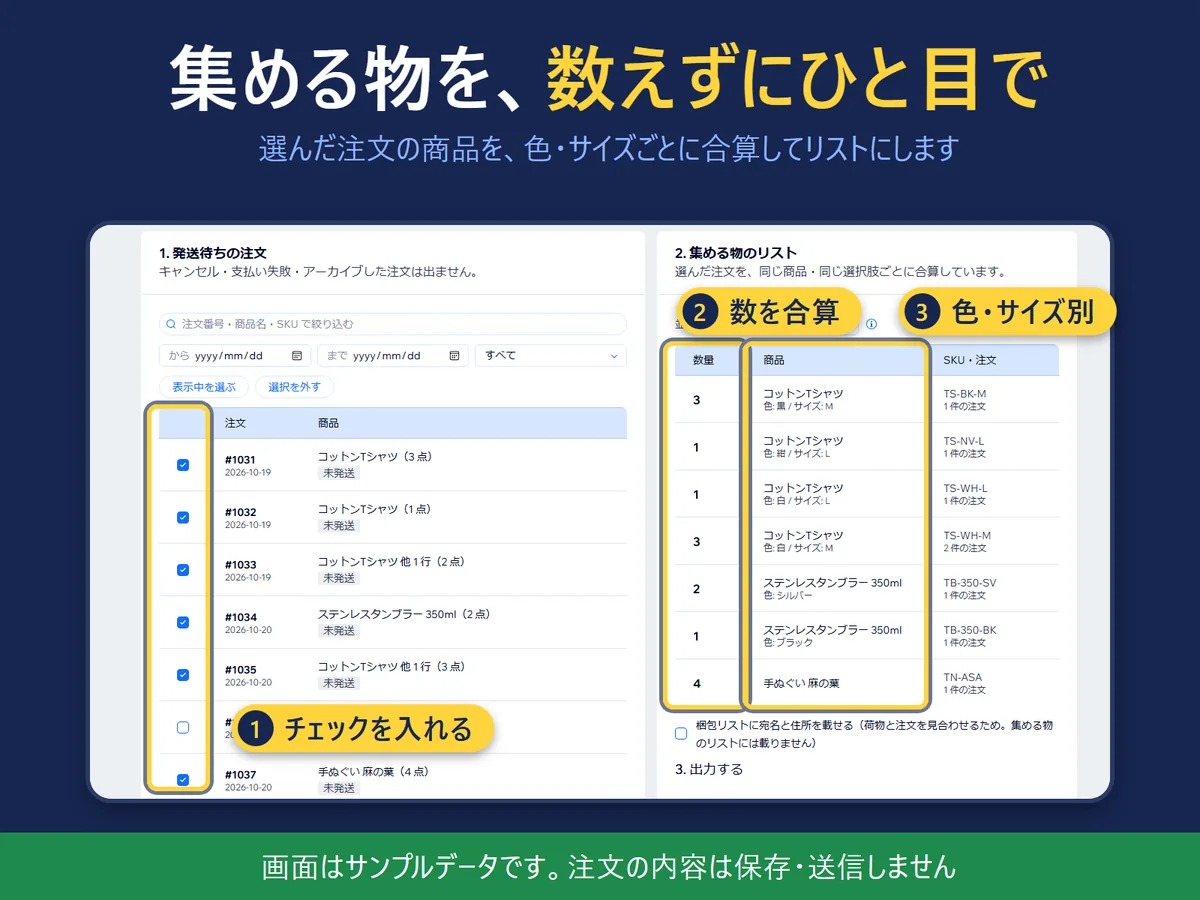Click the 3. 出力する section heading
The height and width of the screenshot is (900, 1200).
709,769
